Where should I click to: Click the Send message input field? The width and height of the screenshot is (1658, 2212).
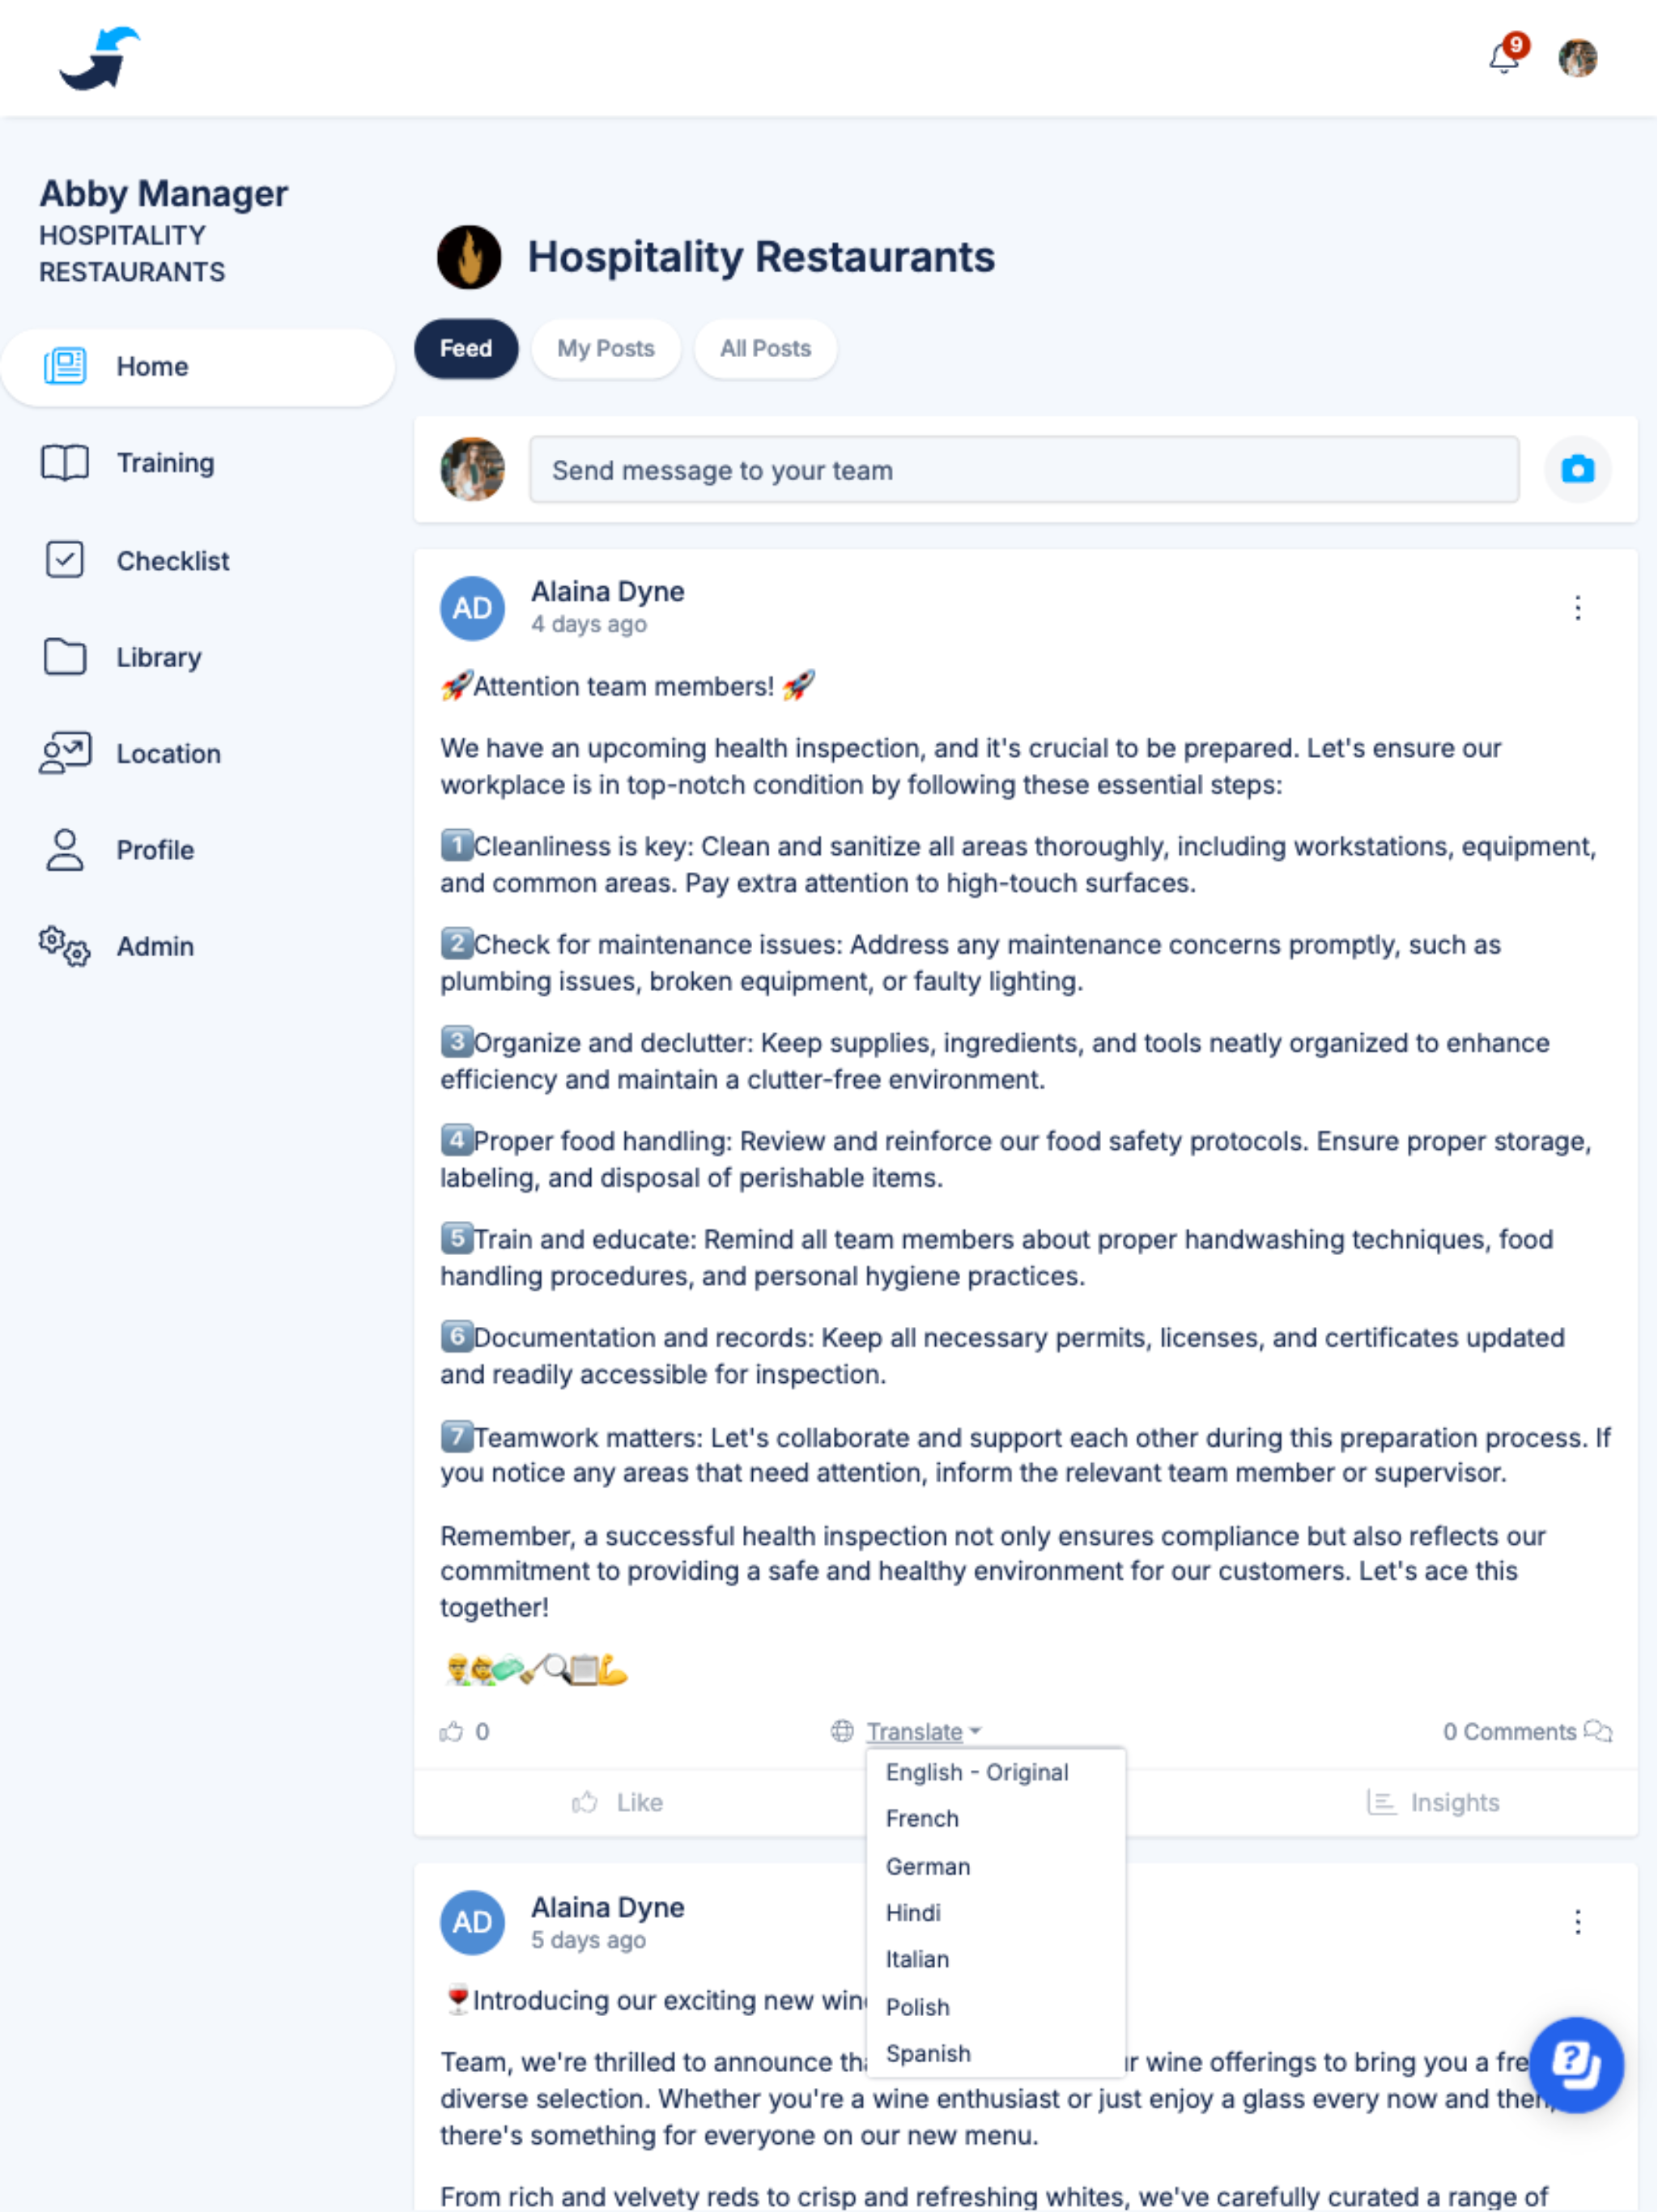(1027, 470)
